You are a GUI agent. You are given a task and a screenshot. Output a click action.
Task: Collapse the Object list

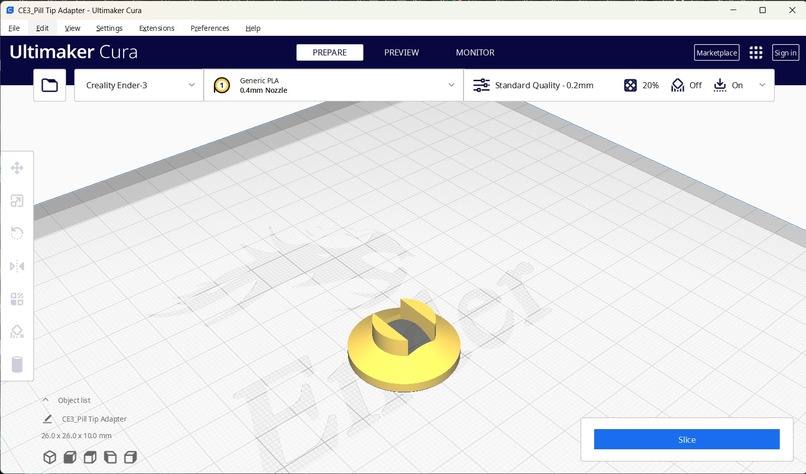pos(45,400)
